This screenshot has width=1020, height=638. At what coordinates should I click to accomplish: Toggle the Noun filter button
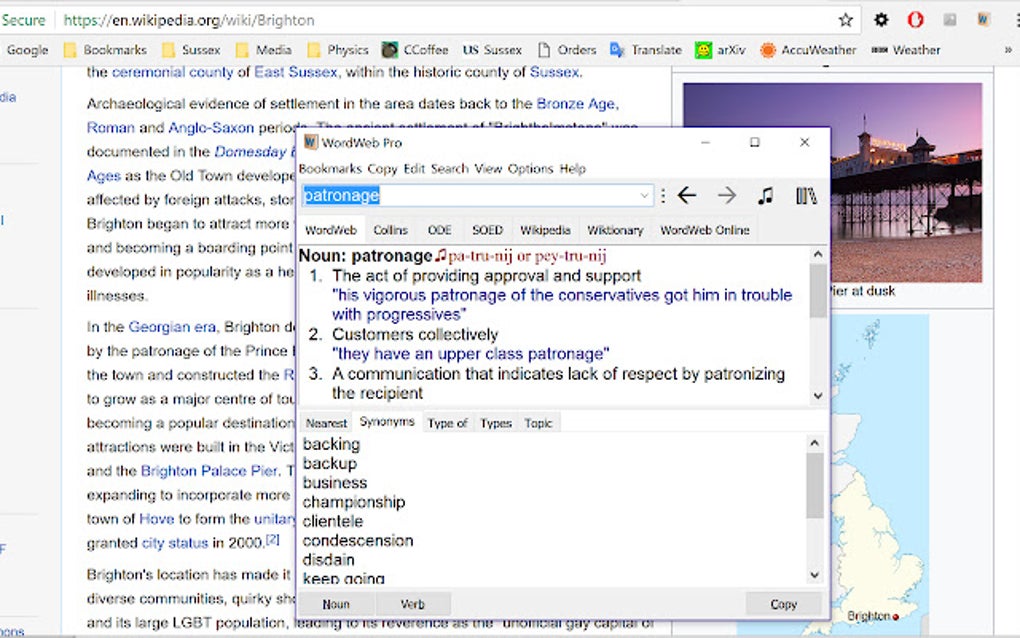pyautogui.click(x=336, y=604)
